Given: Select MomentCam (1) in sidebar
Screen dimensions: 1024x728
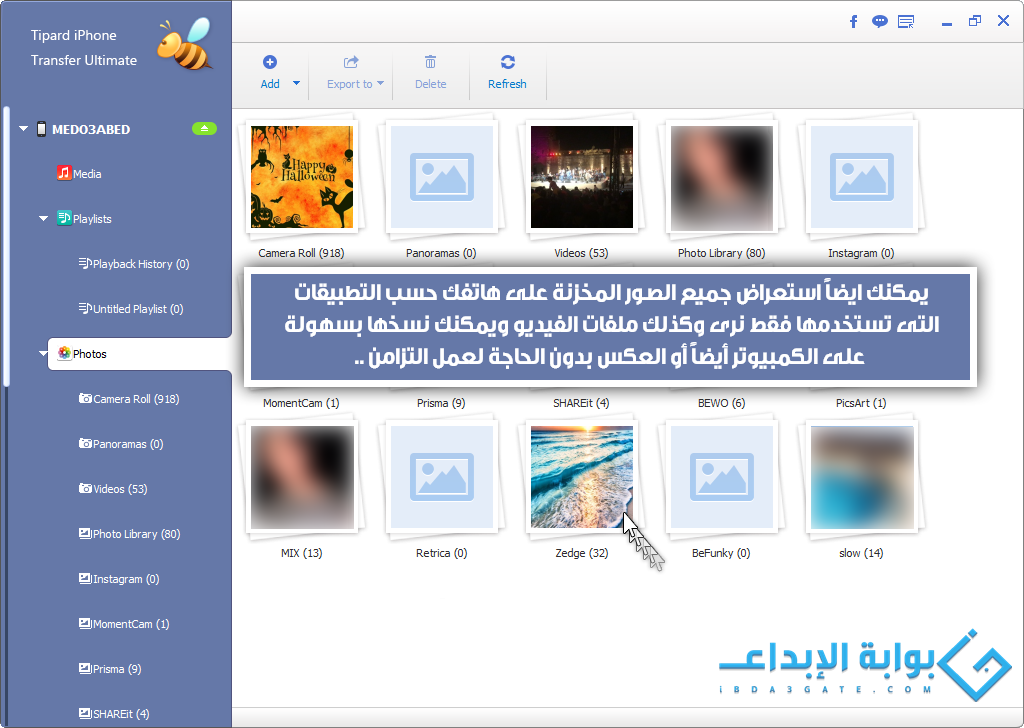Looking at the screenshot, I should click(131, 625).
